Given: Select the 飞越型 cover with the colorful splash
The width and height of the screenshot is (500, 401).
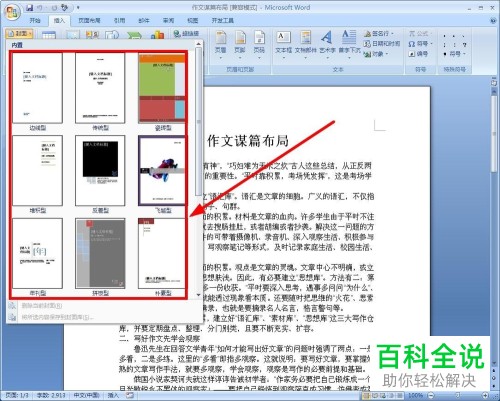Looking at the screenshot, I should 162,171.
